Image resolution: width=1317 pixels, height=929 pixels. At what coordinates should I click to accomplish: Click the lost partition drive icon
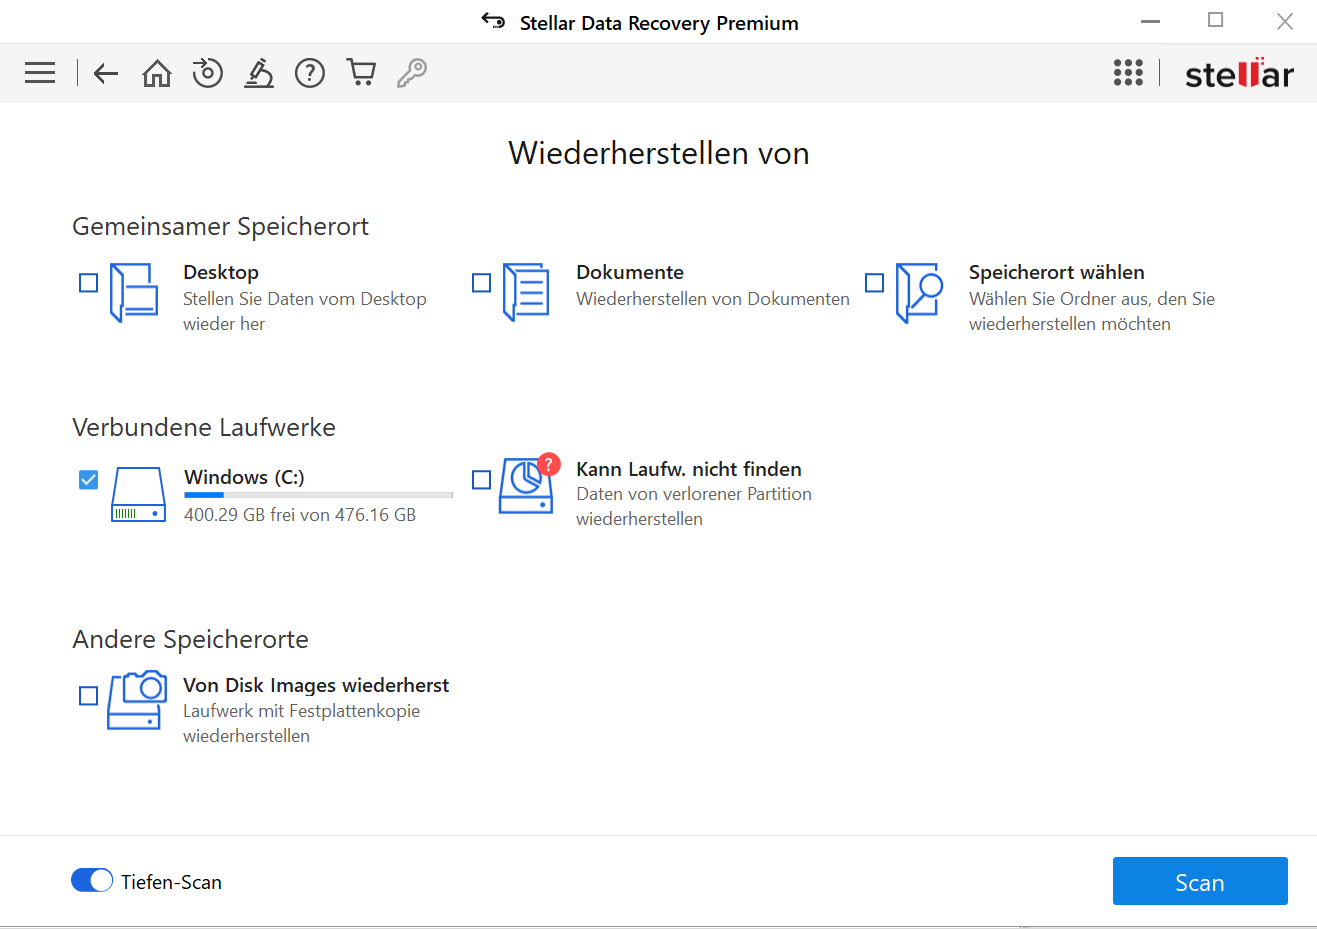pyautogui.click(x=527, y=486)
